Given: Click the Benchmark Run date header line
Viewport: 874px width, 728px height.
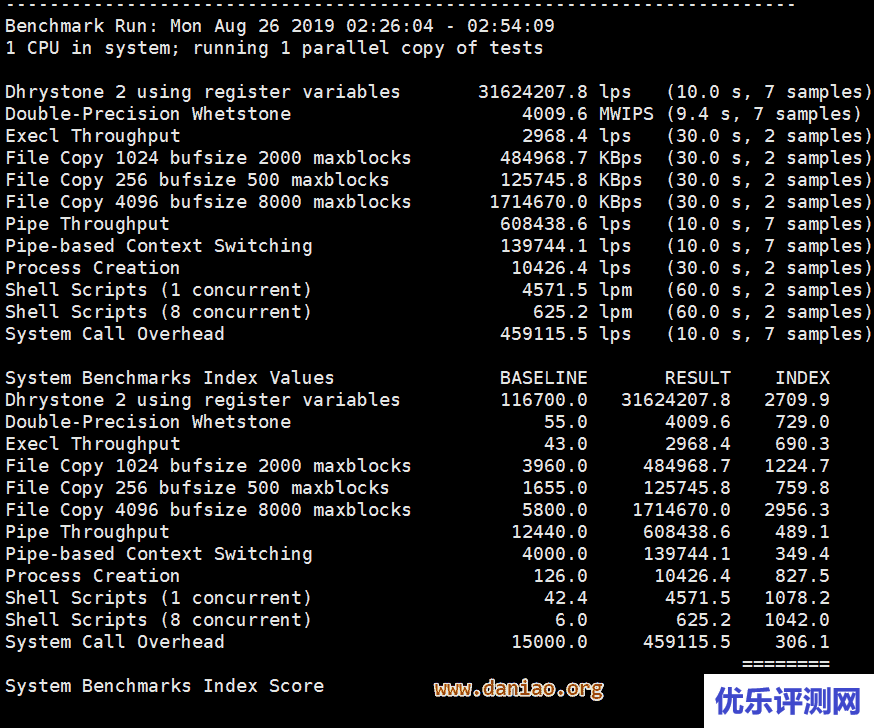Looking at the screenshot, I should tap(279, 26).
